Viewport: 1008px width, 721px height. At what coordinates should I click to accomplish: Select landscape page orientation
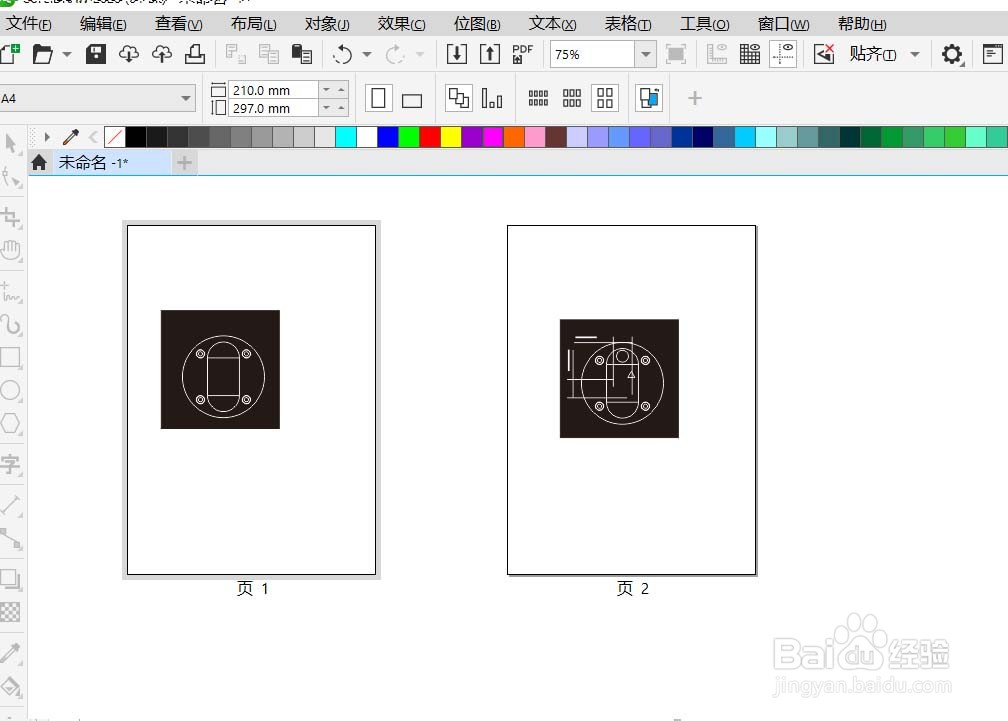(x=412, y=100)
